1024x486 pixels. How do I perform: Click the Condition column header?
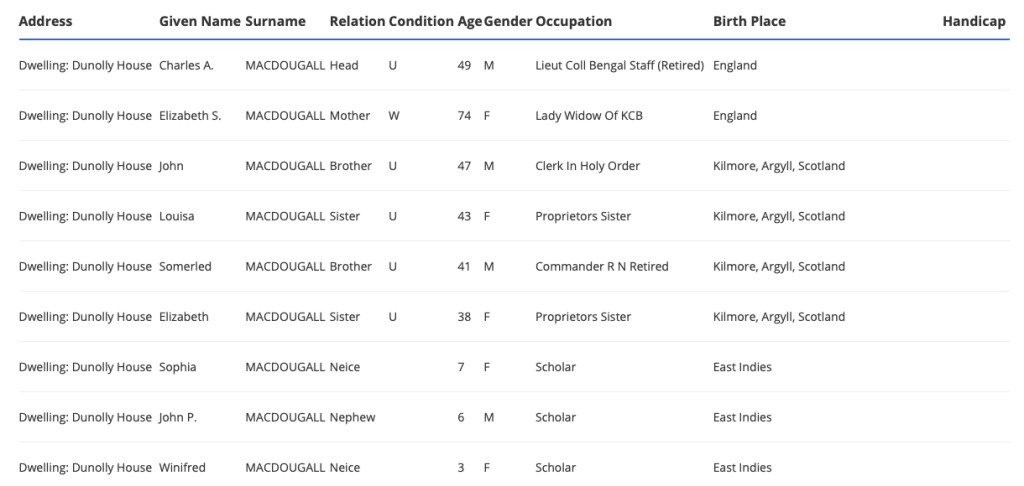420,21
